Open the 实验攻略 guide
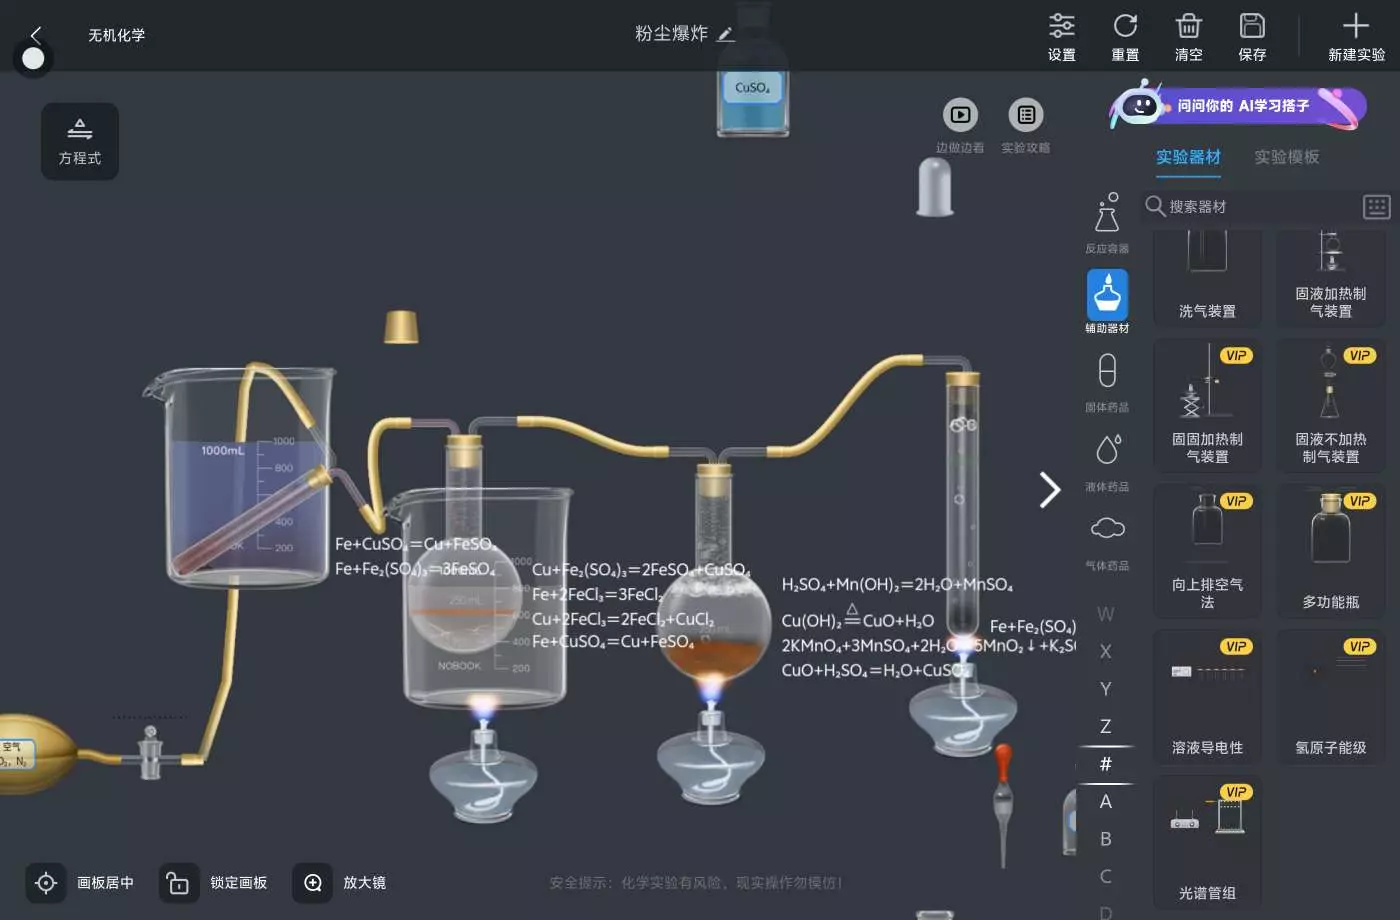Image resolution: width=1400 pixels, height=920 pixels. [x=1026, y=126]
